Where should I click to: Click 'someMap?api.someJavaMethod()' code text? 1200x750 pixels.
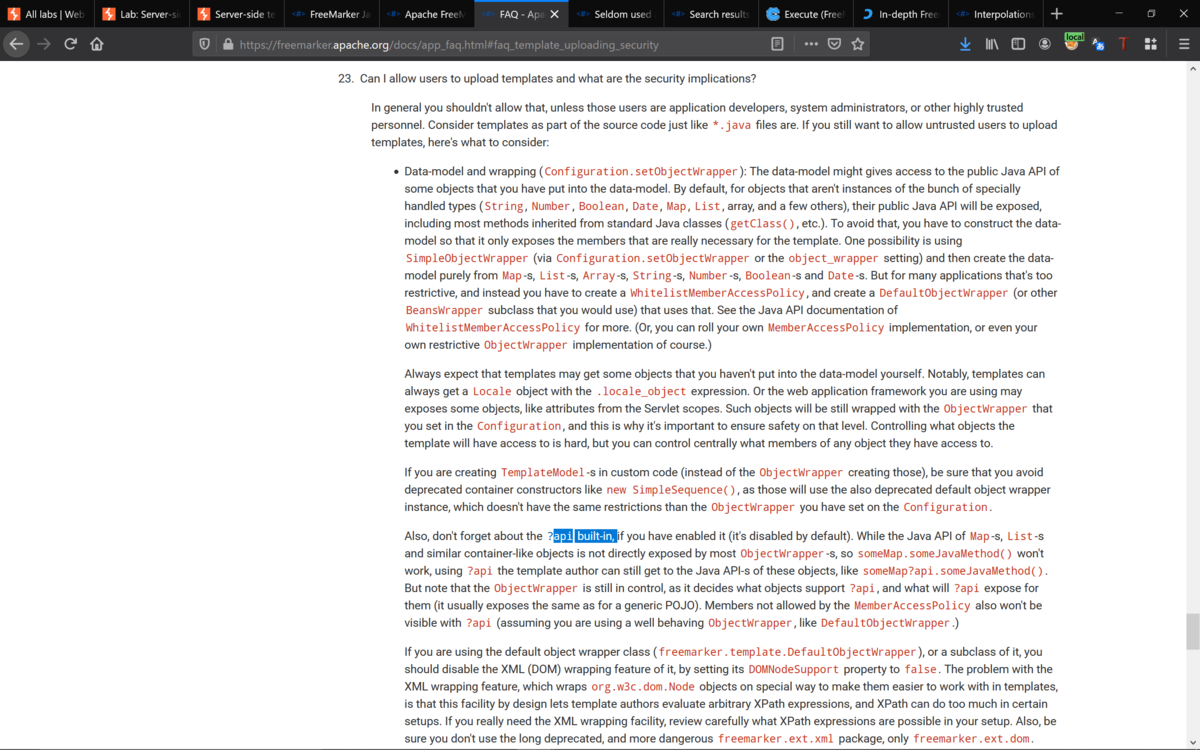point(953,571)
